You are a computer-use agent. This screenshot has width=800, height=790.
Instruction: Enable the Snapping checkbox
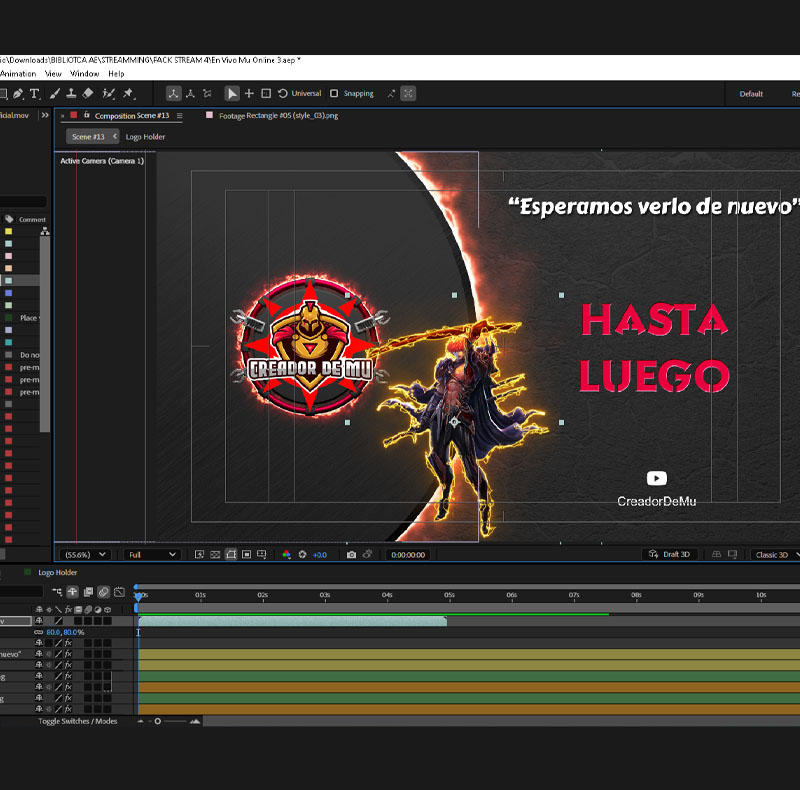(x=334, y=93)
